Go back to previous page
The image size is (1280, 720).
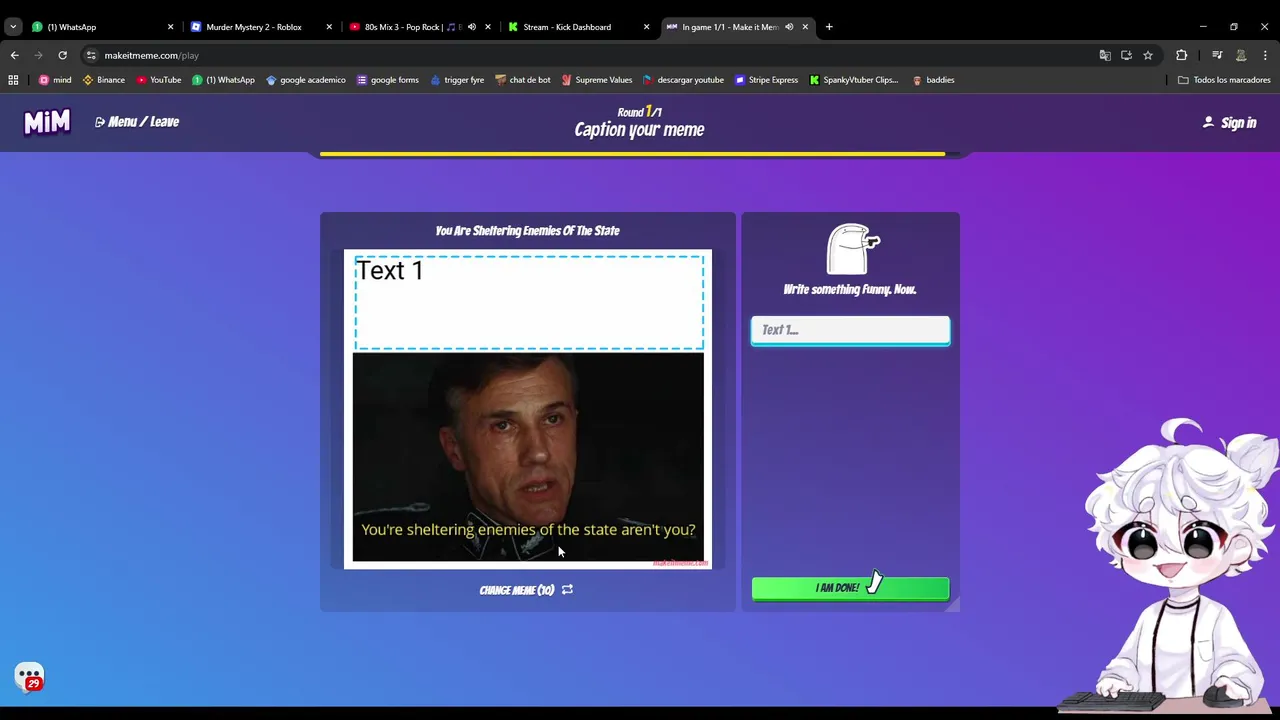(x=14, y=55)
